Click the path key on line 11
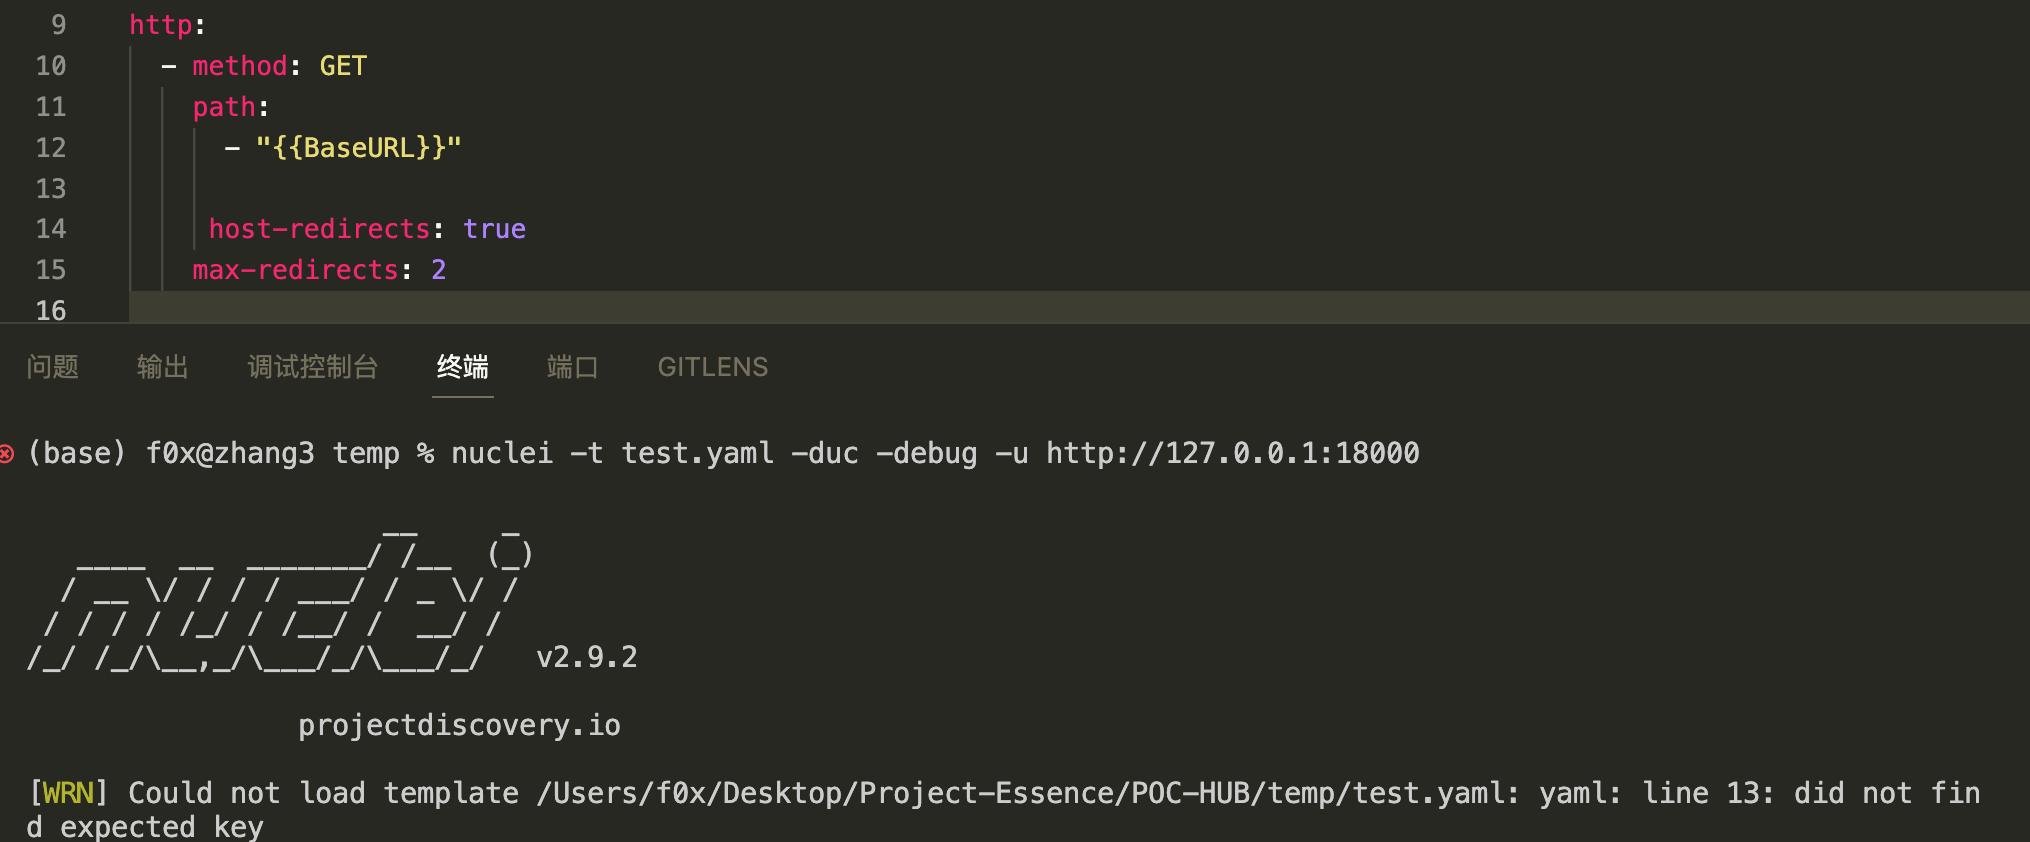Viewport: 2030px width, 842px height. [223, 107]
